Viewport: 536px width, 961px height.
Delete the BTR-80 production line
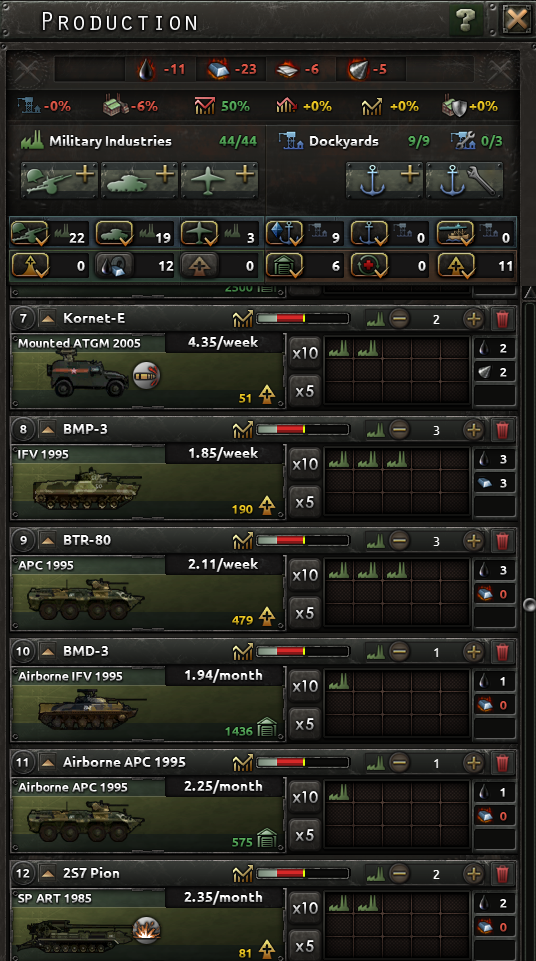[x=502, y=541]
